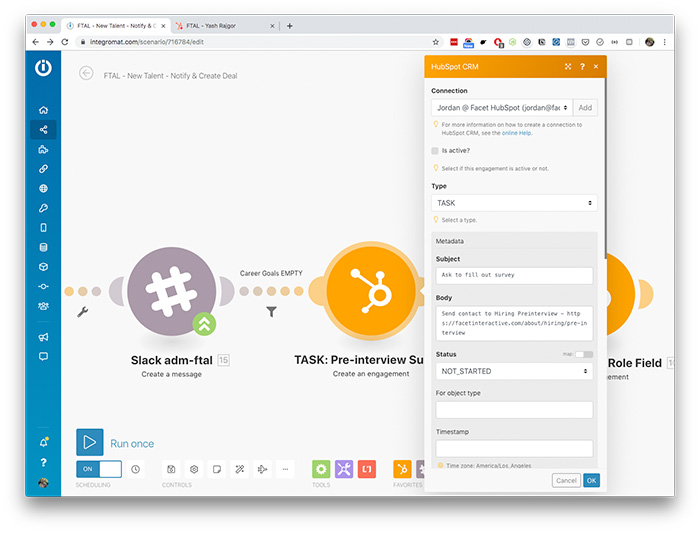This screenshot has height=533, width=700.
Task: Open a new browser tab
Action: coord(290,26)
